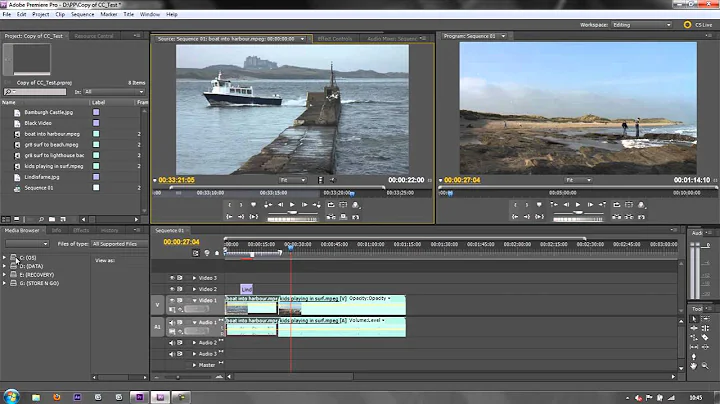
Task: Expand the C: (OS) drive in Media Browser
Action: 5,258
